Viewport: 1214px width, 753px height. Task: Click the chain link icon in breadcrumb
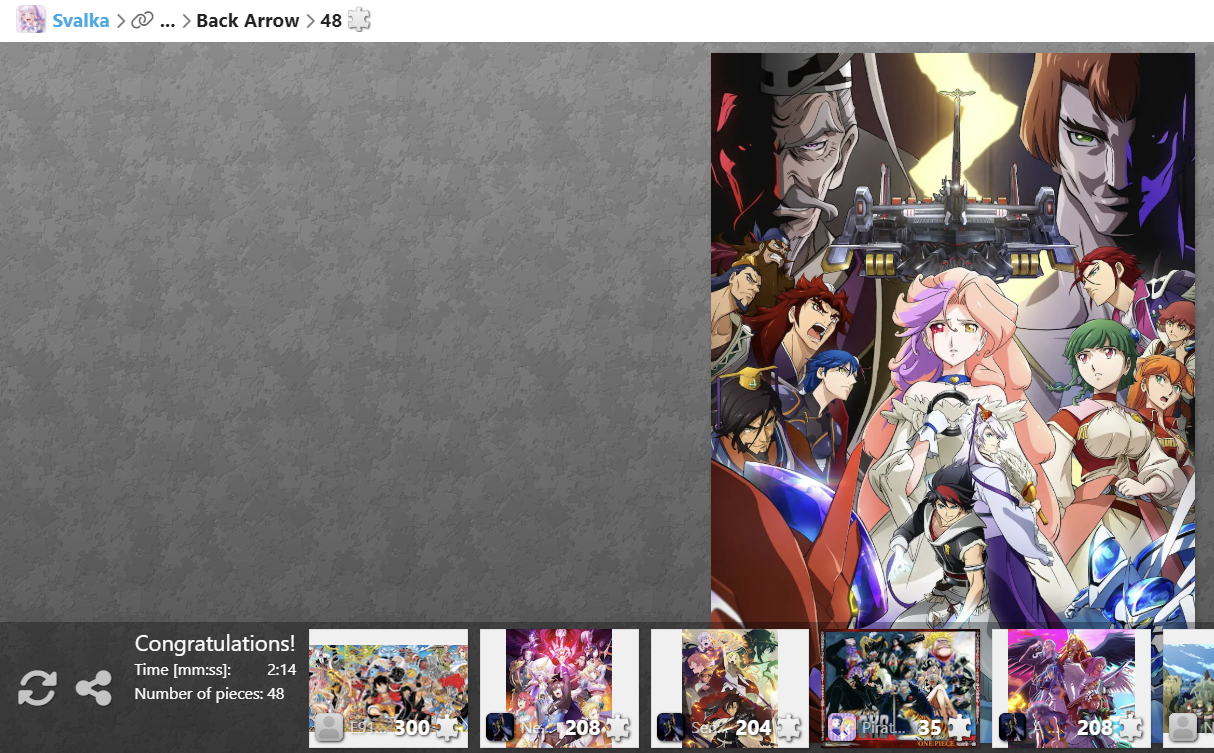point(142,20)
